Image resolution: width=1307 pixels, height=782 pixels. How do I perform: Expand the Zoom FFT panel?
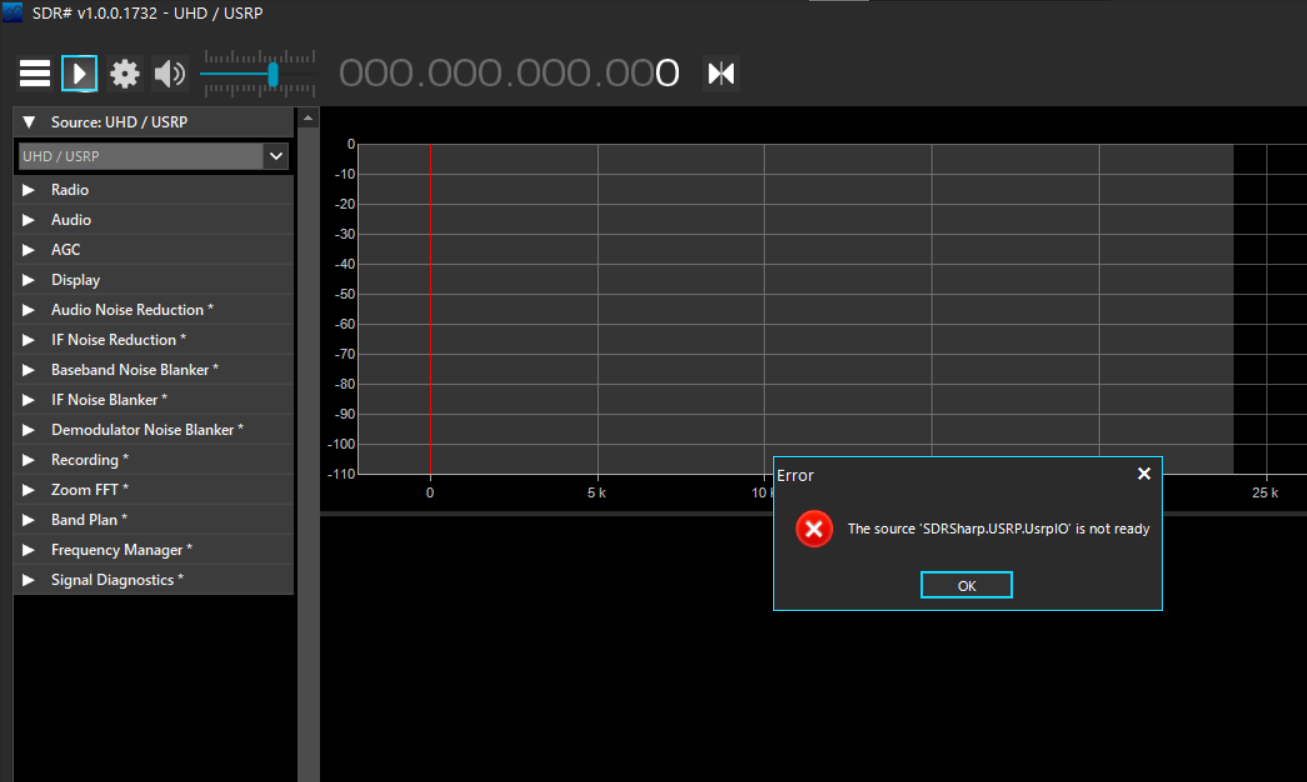[154, 490]
